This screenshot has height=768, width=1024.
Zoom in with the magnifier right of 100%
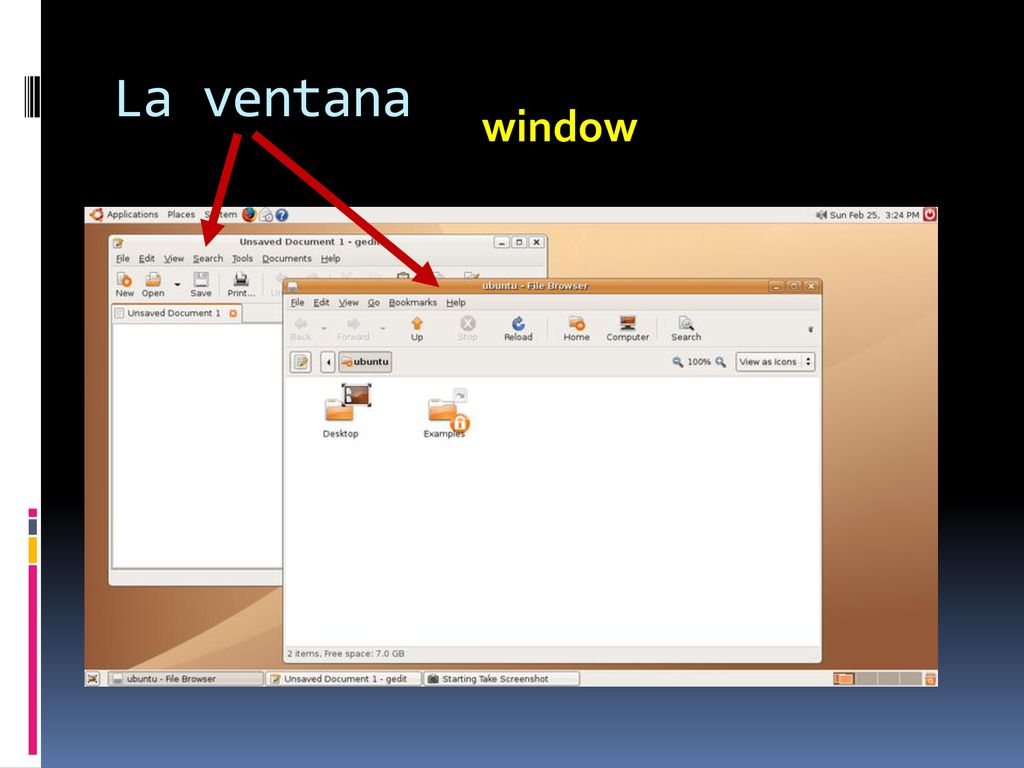pos(720,362)
